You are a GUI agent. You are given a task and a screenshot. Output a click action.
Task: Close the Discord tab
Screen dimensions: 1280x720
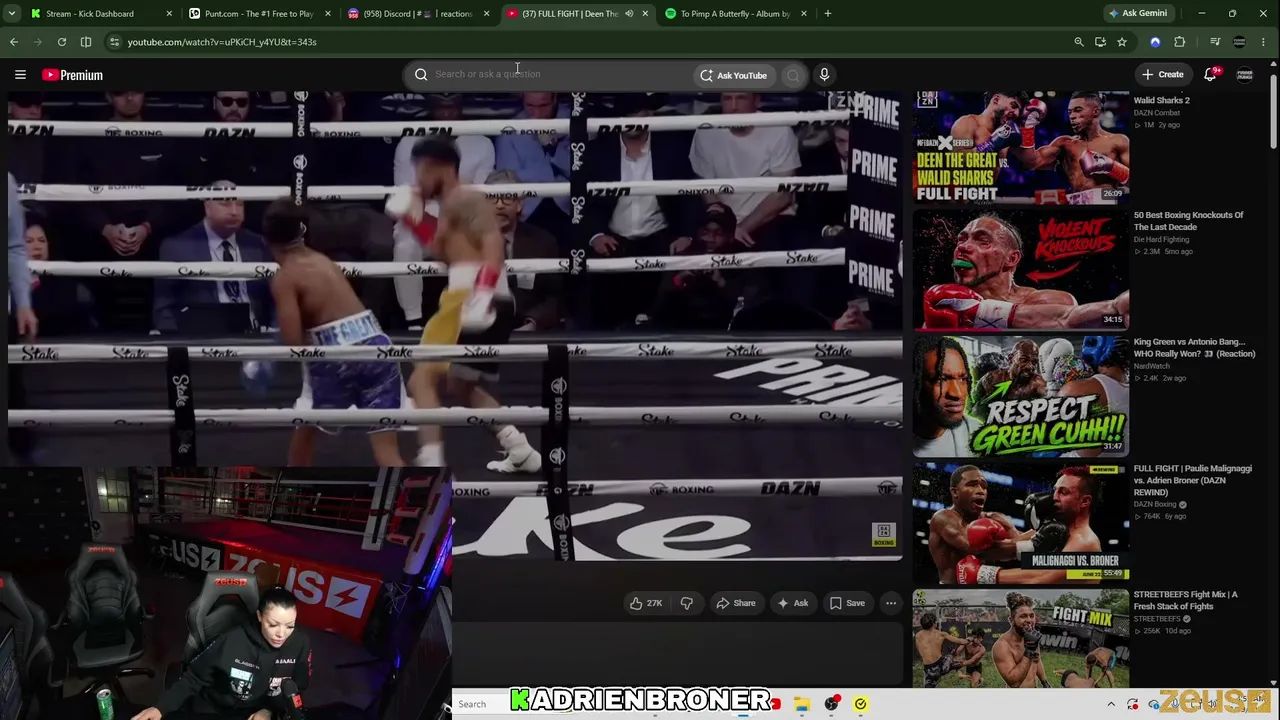coord(486,14)
